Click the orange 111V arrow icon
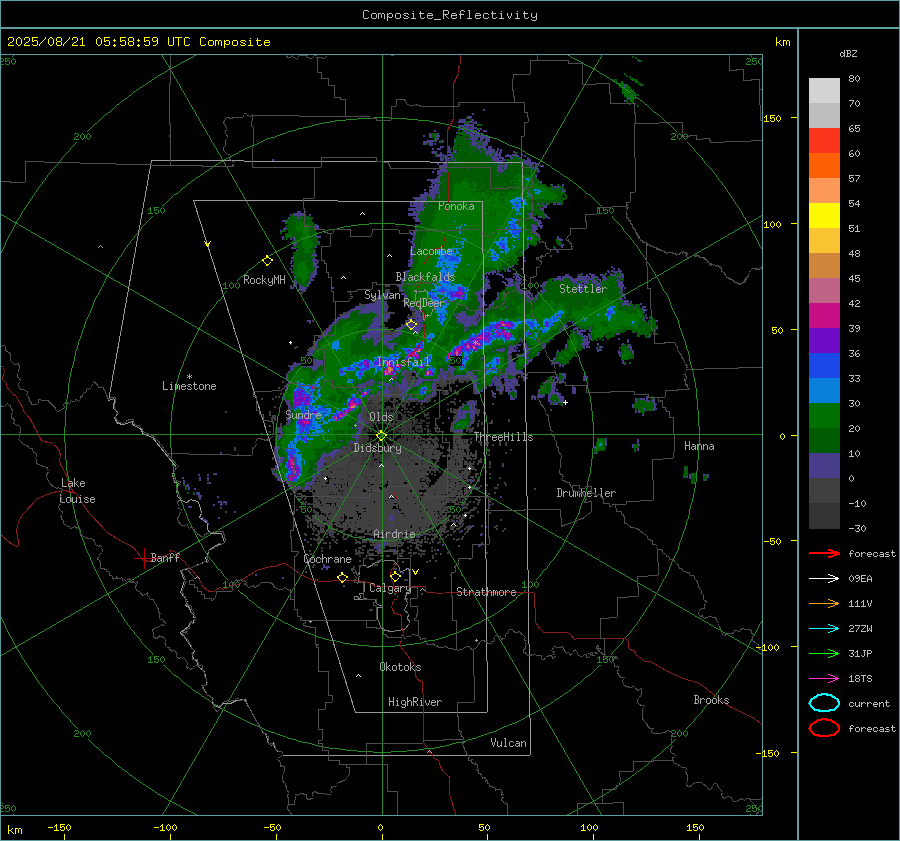This screenshot has width=900, height=841. tap(824, 603)
